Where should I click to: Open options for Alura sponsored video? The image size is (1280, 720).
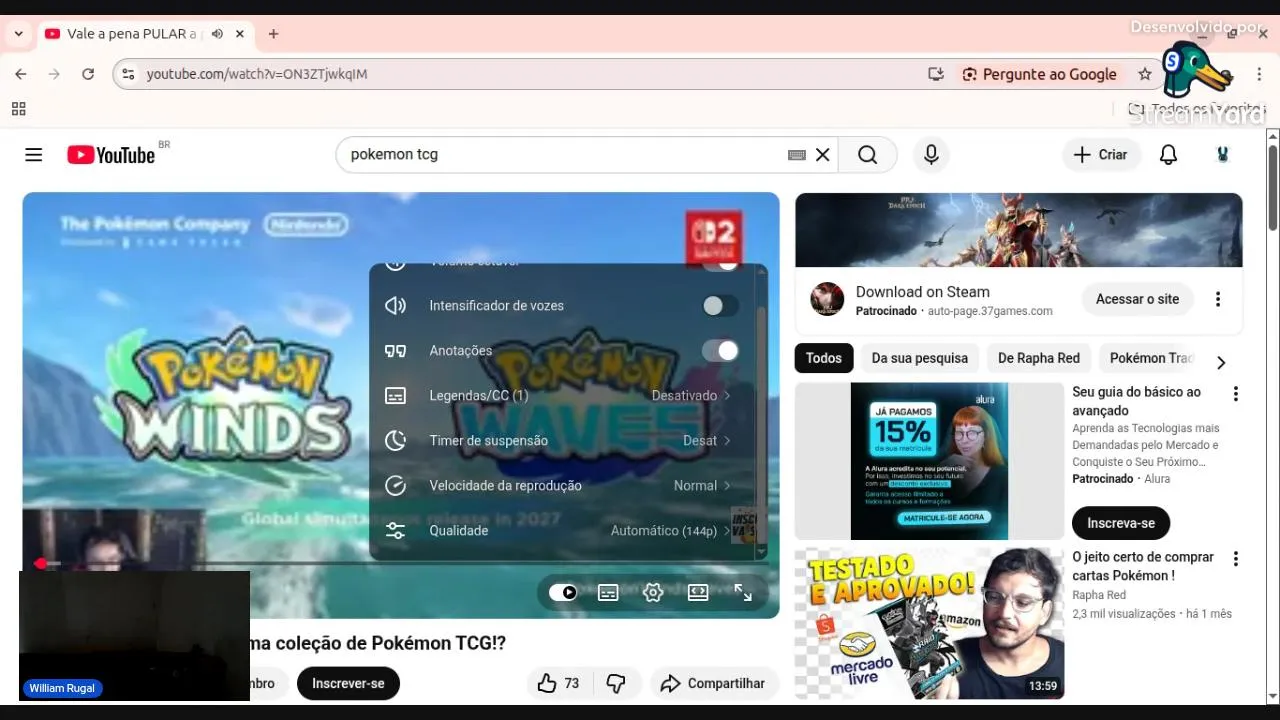pos(1235,394)
